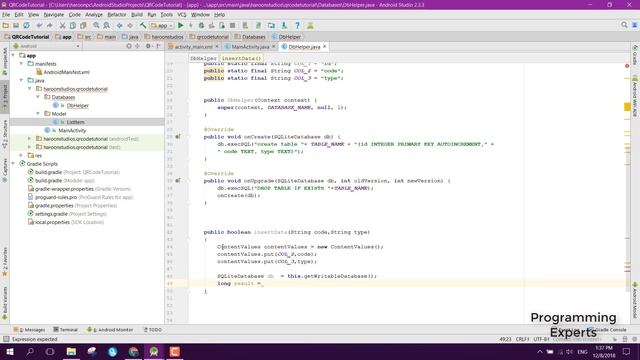Image resolution: width=640 pixels, height=360 pixels.
Task: Close the DbHelper.java tab
Action: coord(324,47)
